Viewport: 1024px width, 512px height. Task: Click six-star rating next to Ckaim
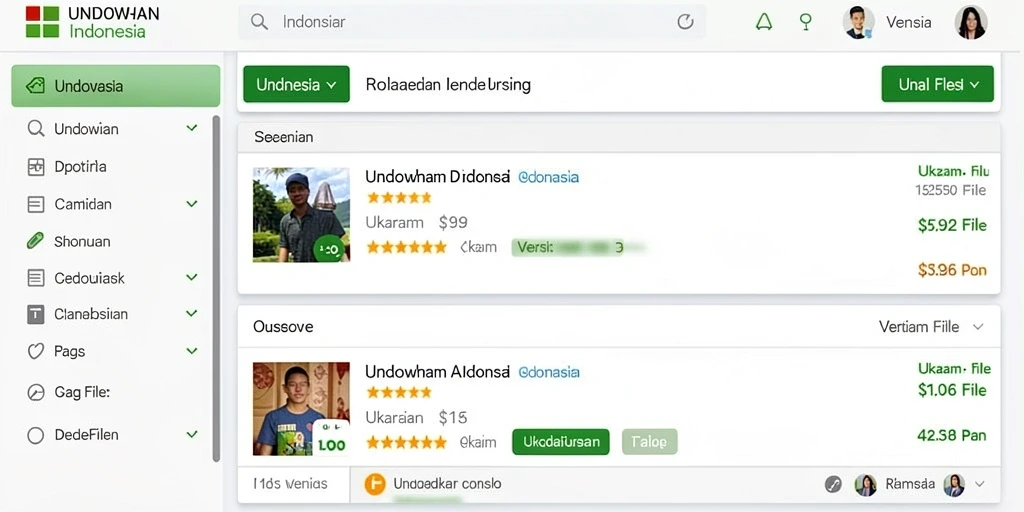tap(406, 248)
